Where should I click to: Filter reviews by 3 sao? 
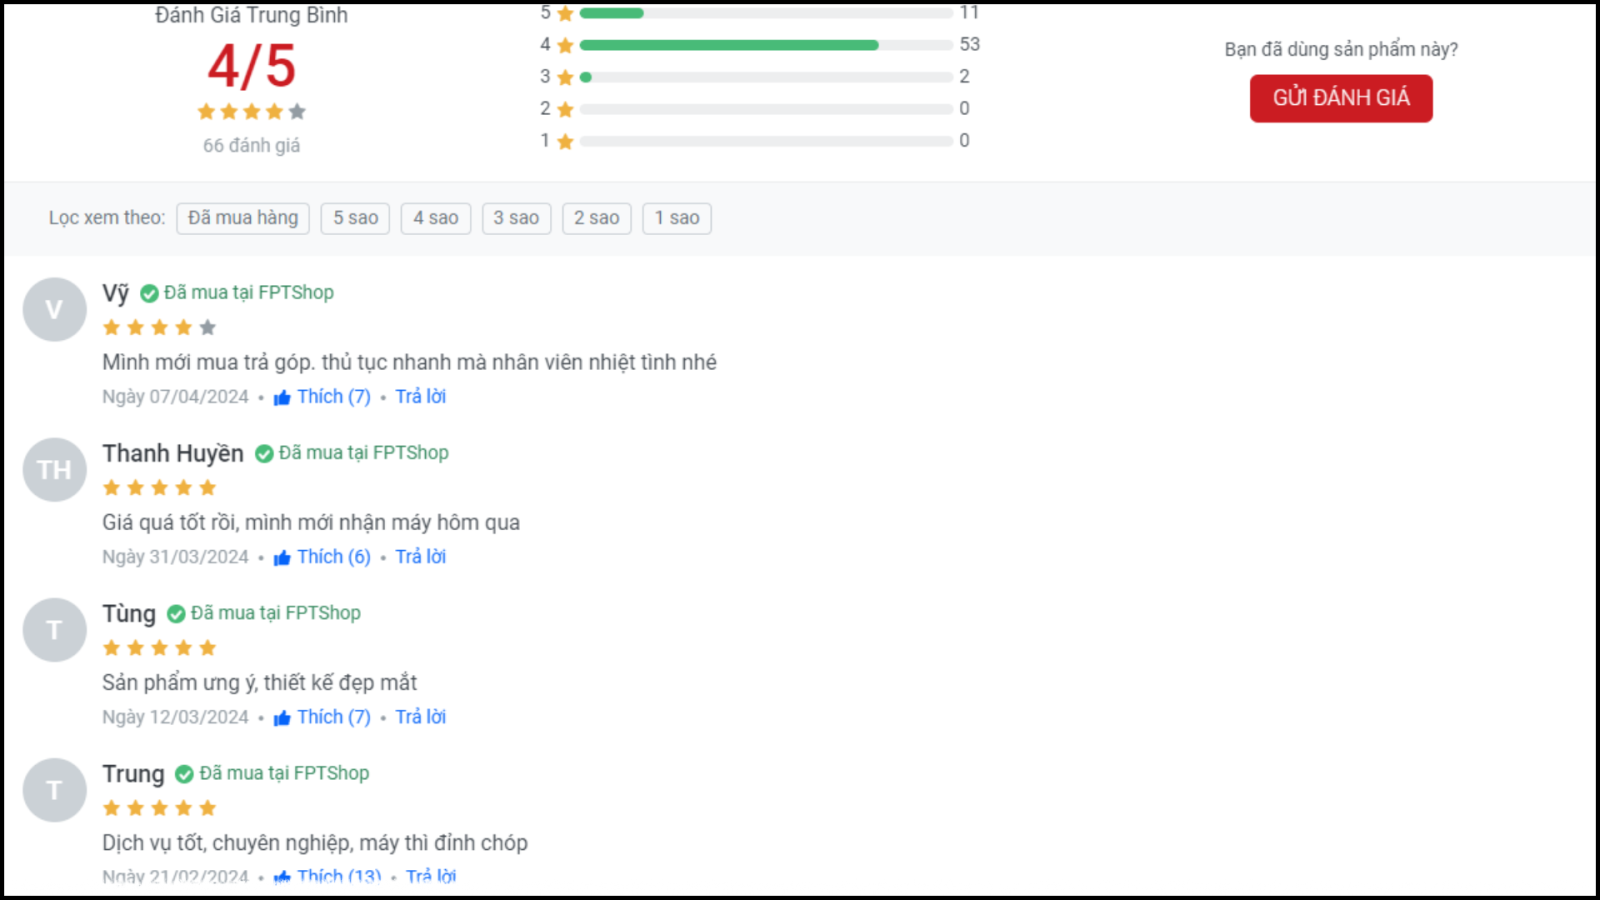pos(516,218)
